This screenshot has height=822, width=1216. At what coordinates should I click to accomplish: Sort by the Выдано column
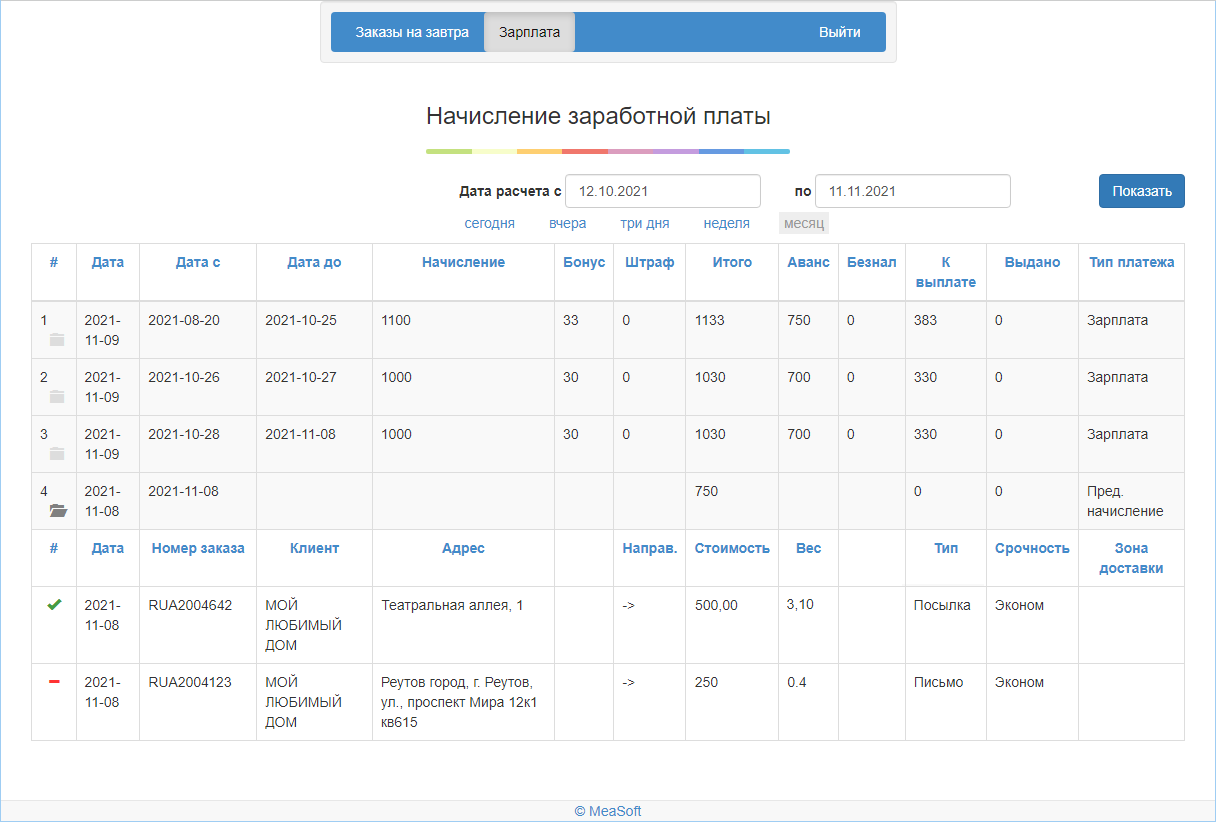pos(1032,262)
